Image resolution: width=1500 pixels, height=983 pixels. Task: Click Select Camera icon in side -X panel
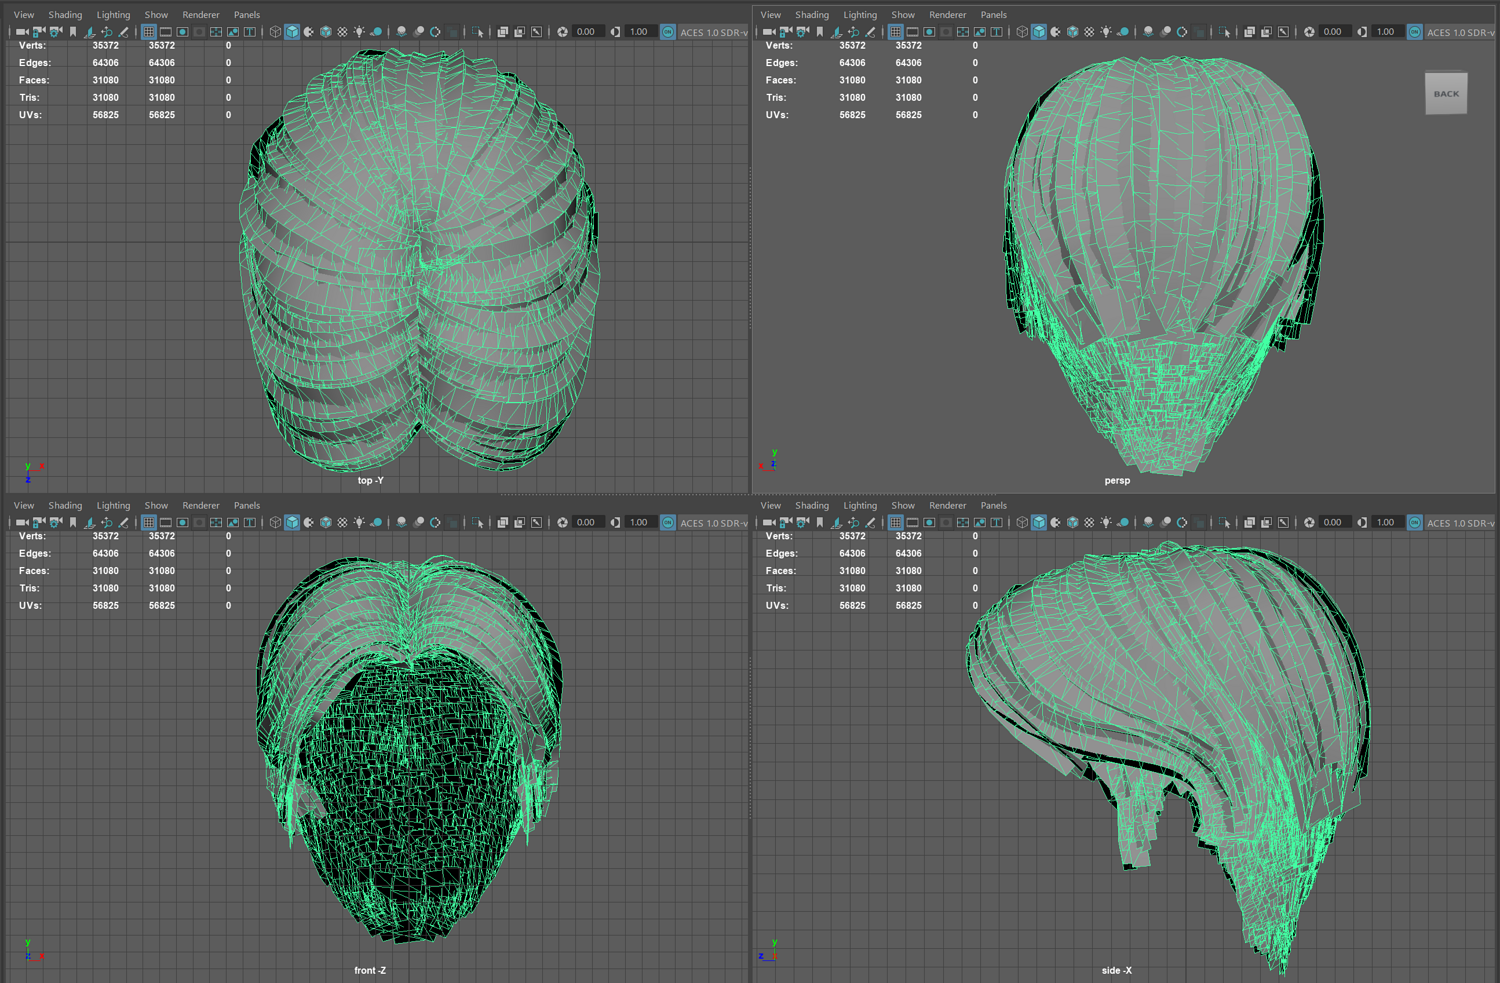769,522
